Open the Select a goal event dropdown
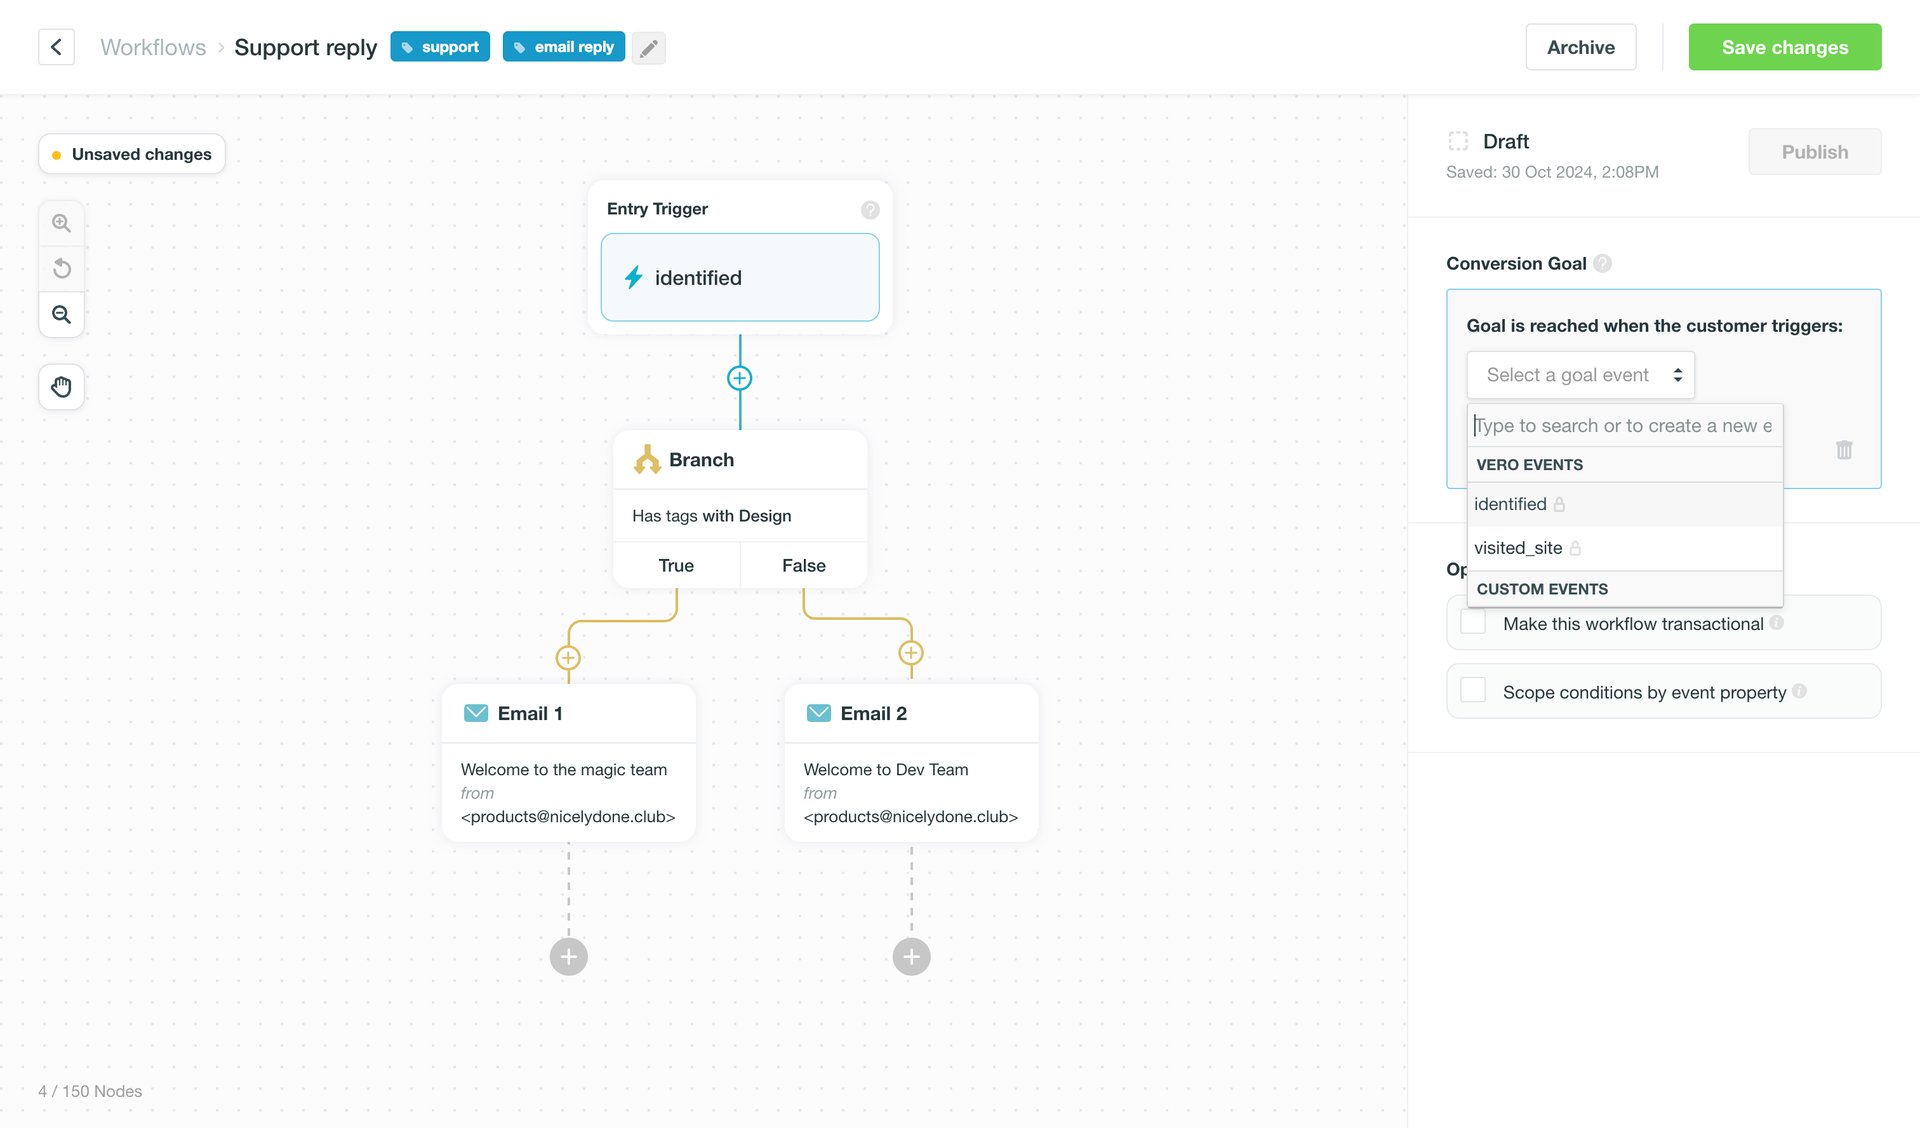1920x1128 pixels. coord(1580,374)
